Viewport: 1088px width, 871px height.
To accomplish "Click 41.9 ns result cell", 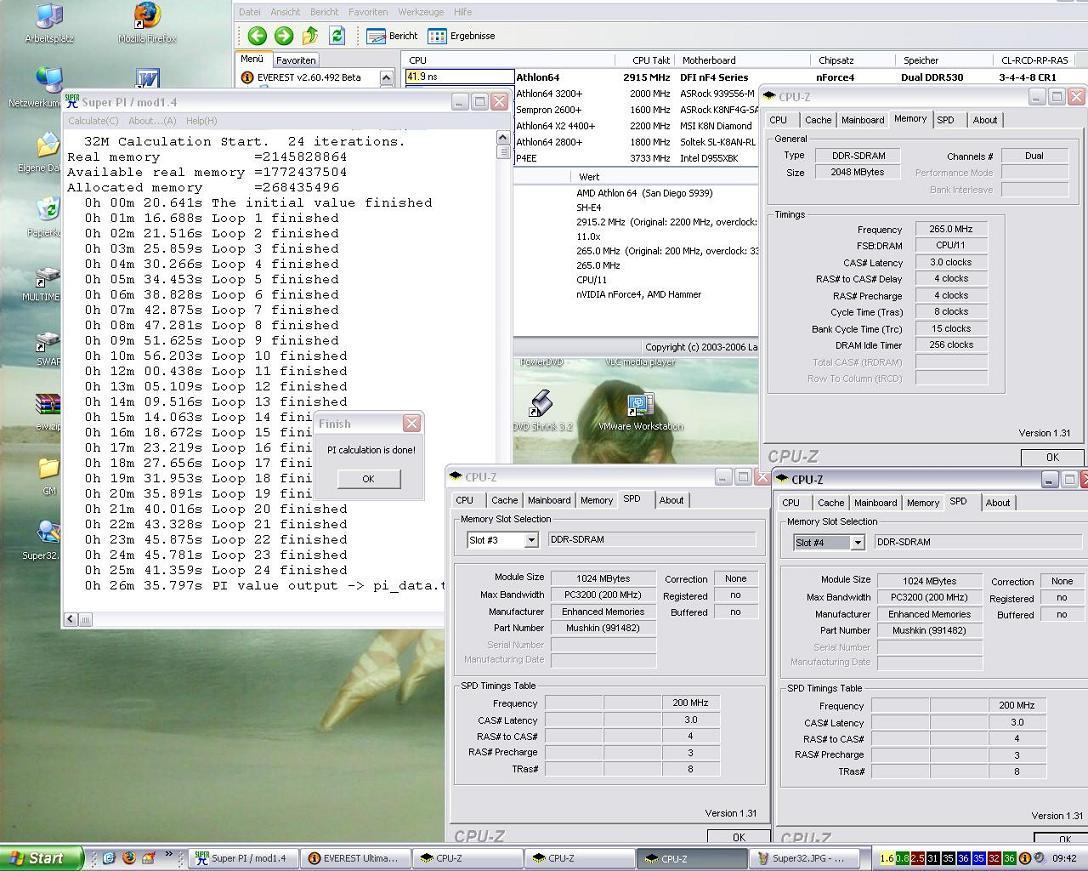I will (459, 77).
